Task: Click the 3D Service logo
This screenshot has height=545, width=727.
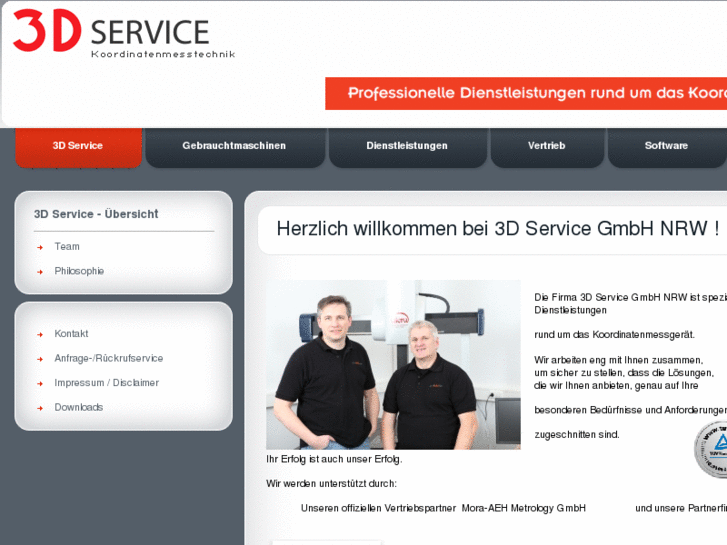Action: (124, 33)
